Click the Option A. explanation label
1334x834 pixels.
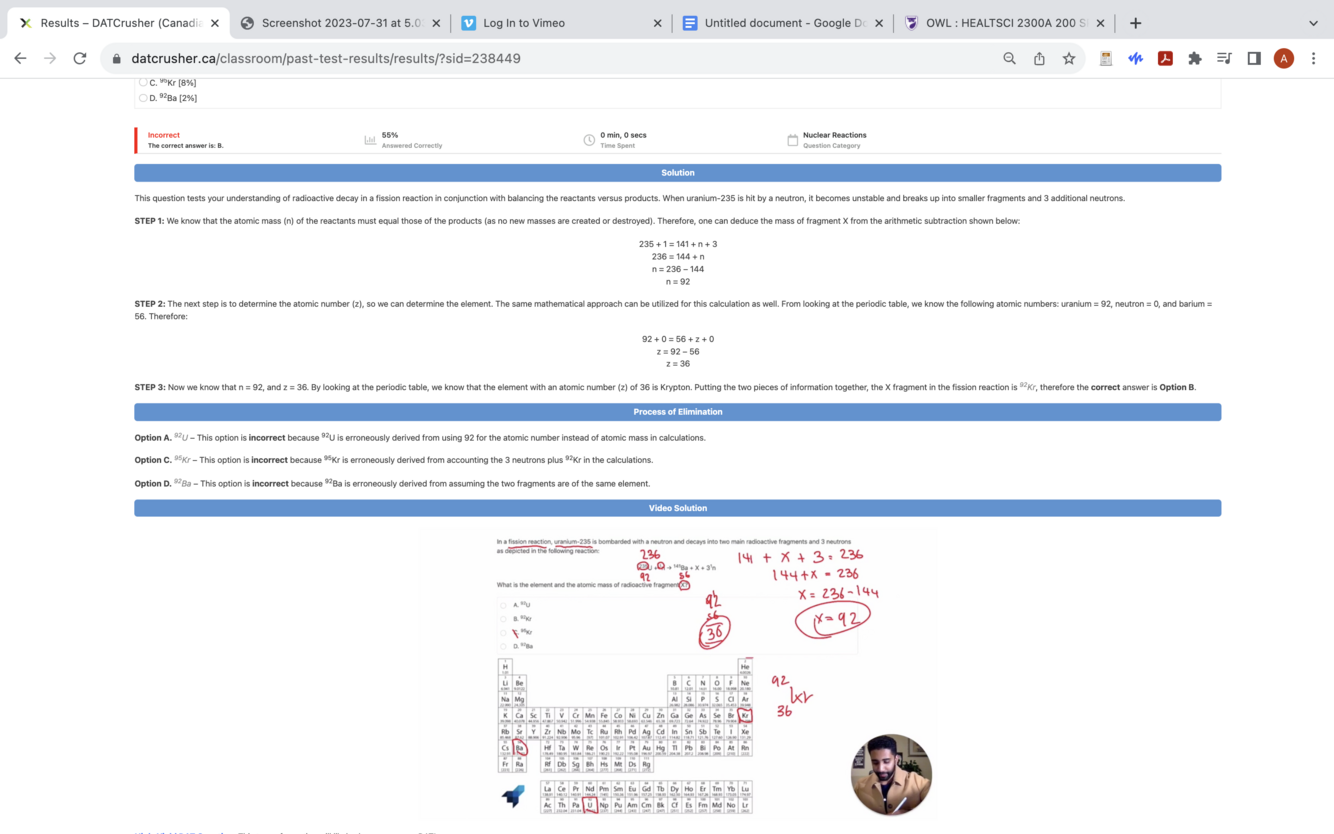[153, 438]
